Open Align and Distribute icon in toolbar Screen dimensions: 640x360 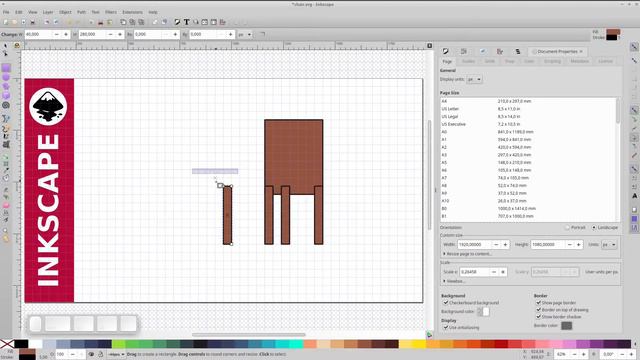pyautogui.click(x=223, y=22)
